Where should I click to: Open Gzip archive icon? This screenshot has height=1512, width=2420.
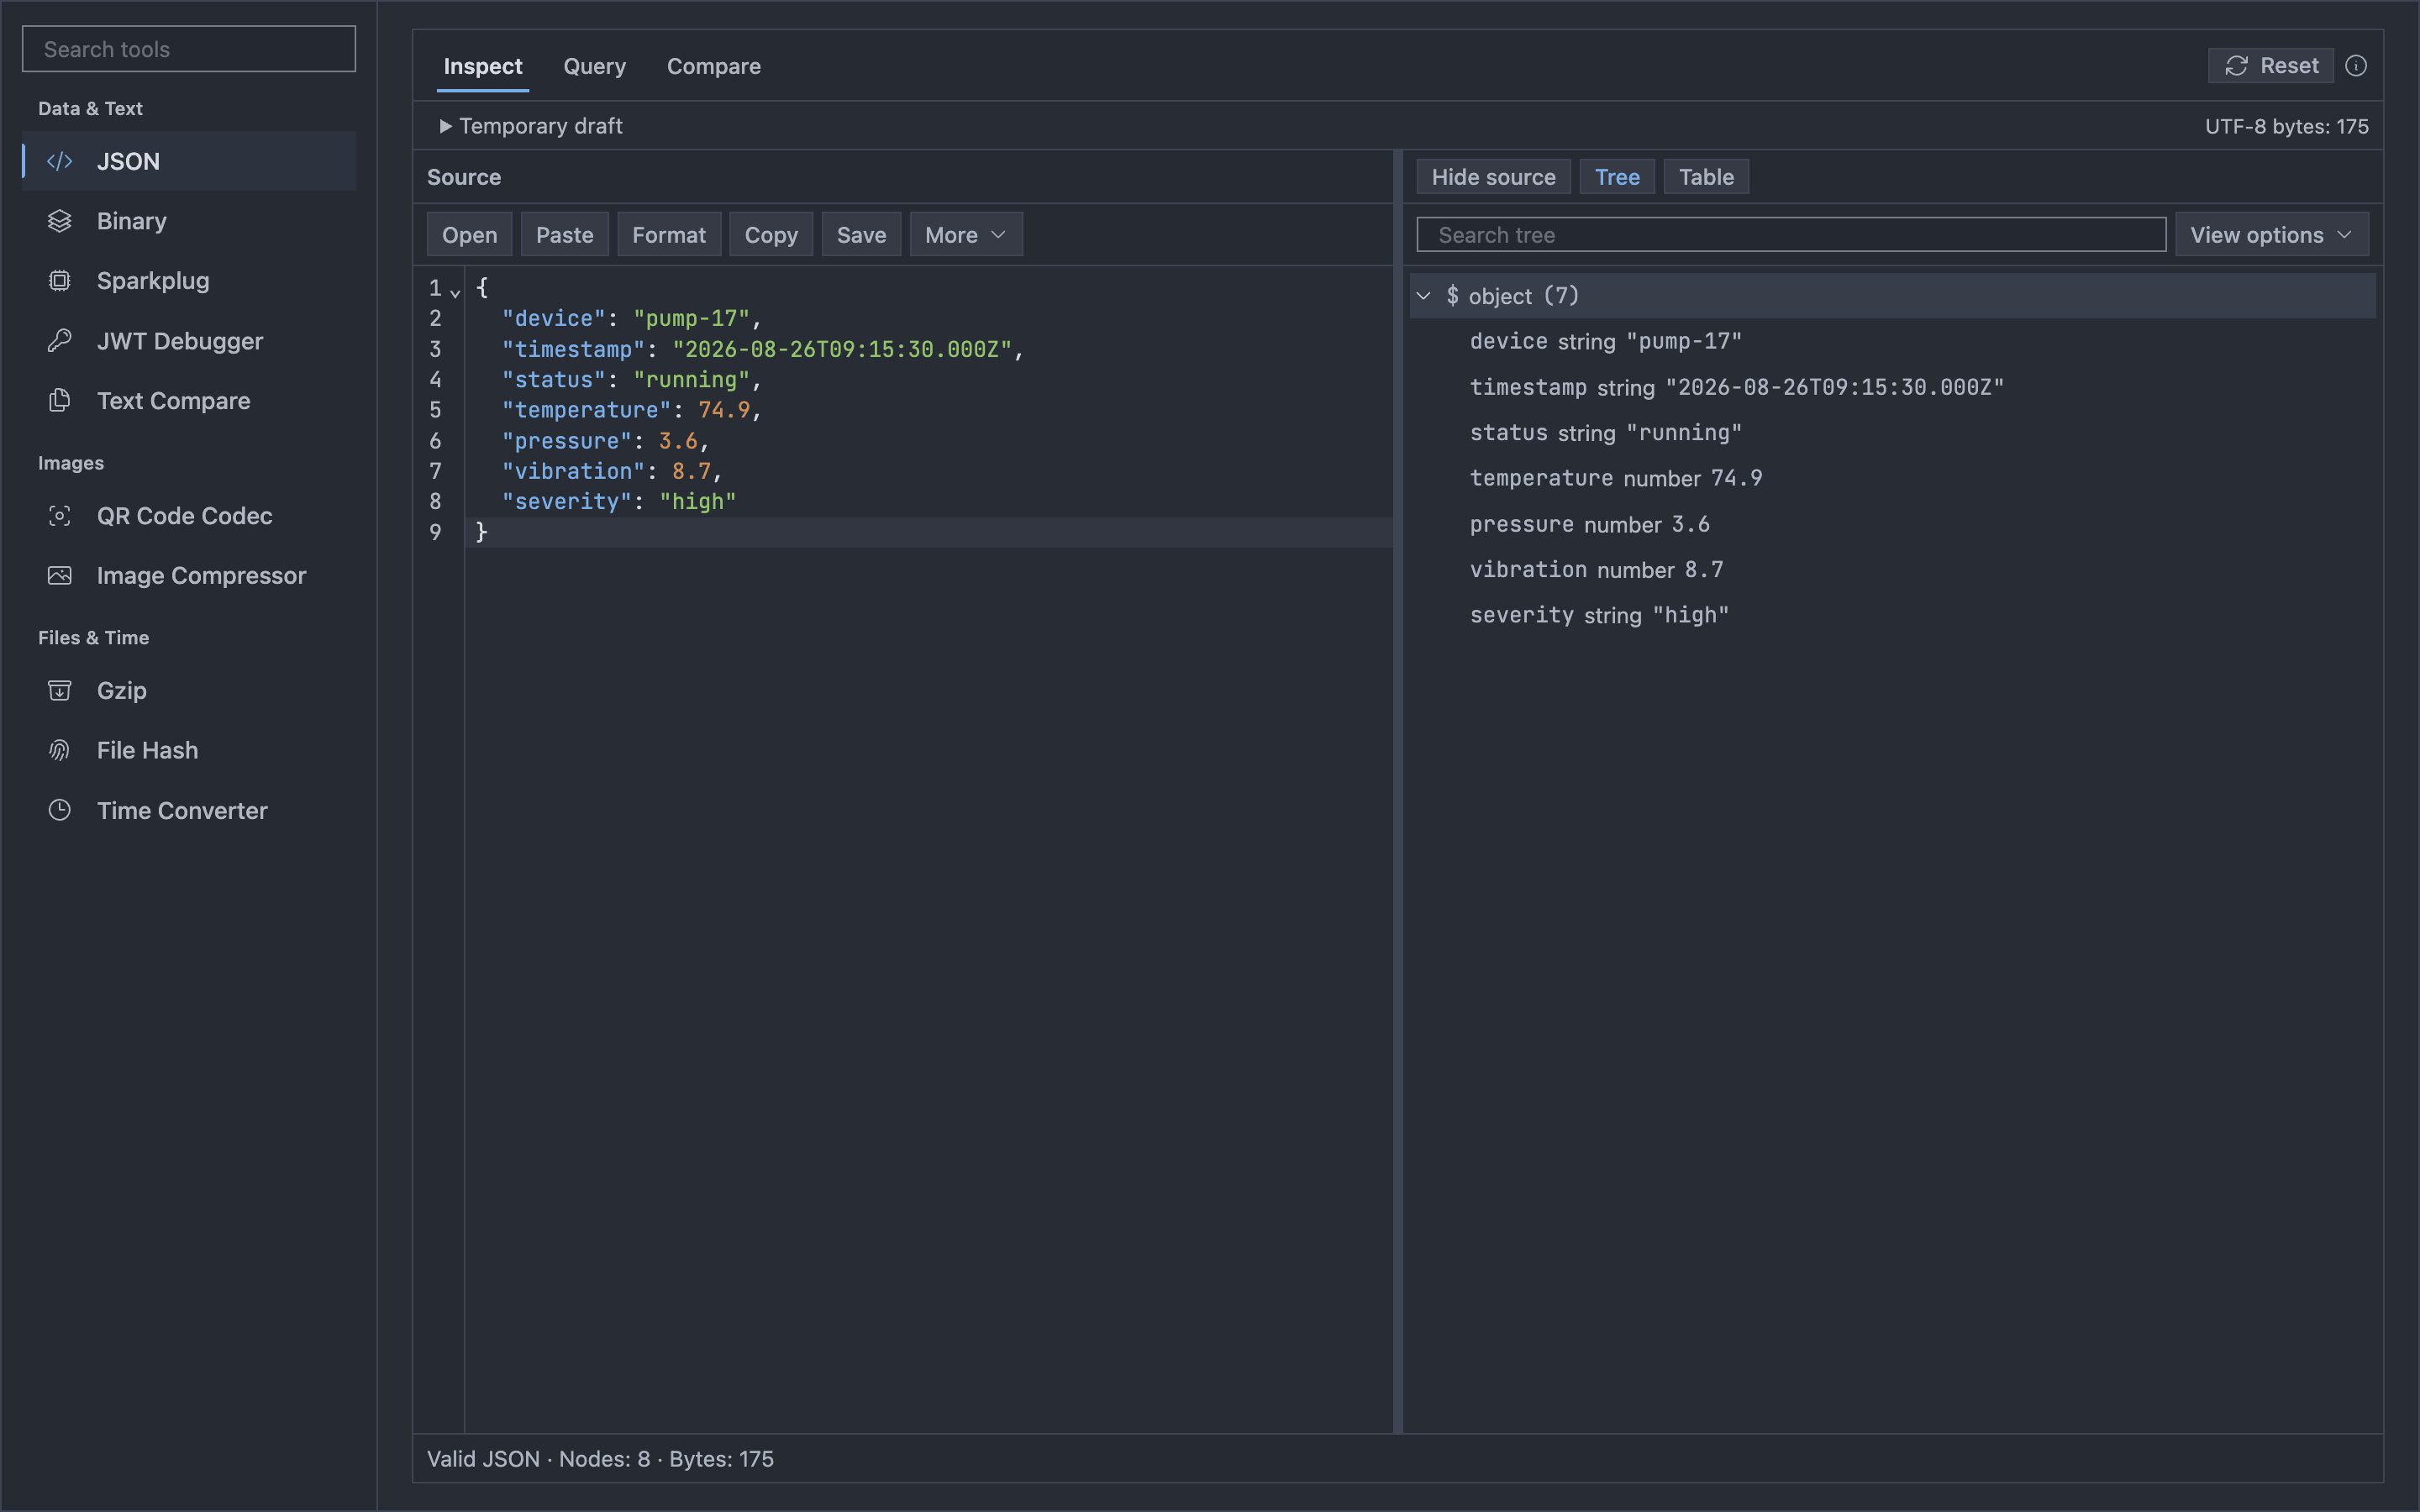60,691
